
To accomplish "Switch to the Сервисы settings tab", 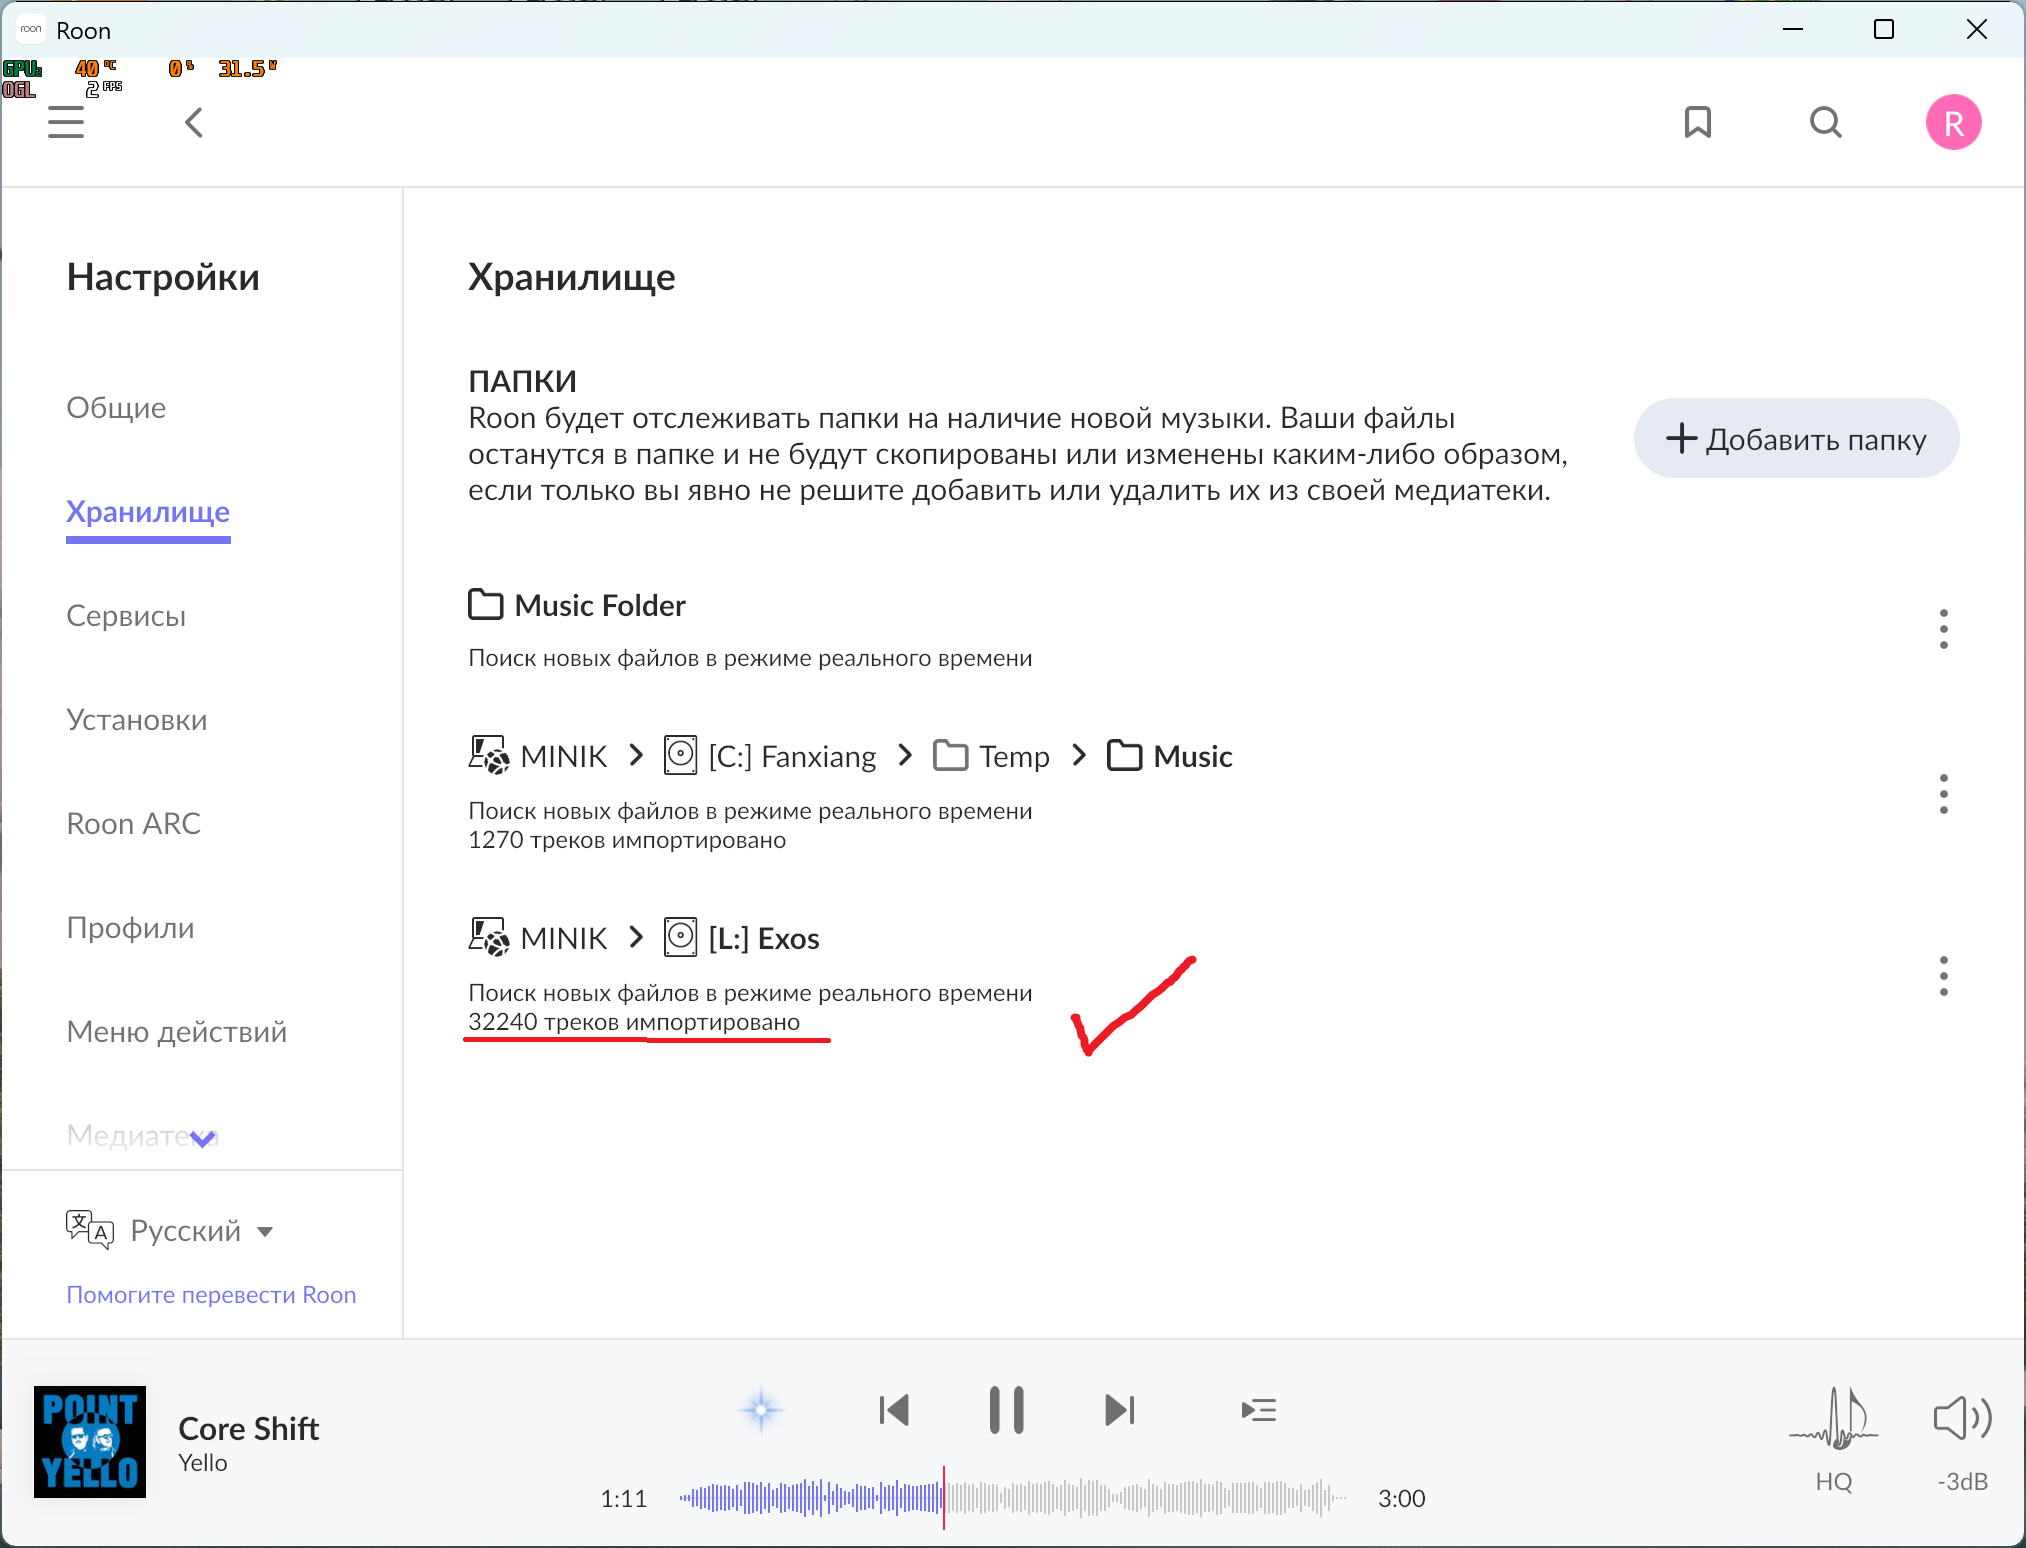I will 126,616.
